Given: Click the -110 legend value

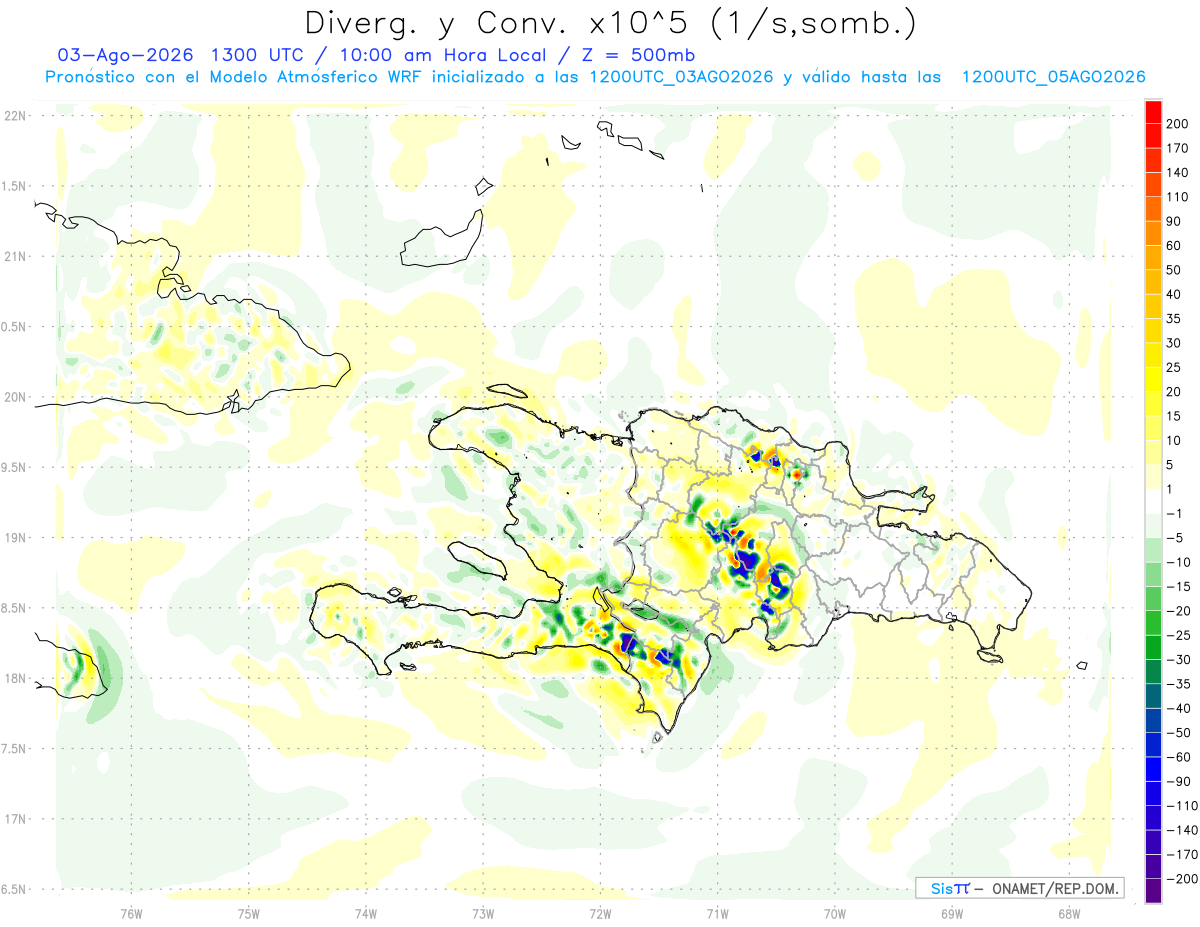Looking at the screenshot, I should (x=1182, y=806).
